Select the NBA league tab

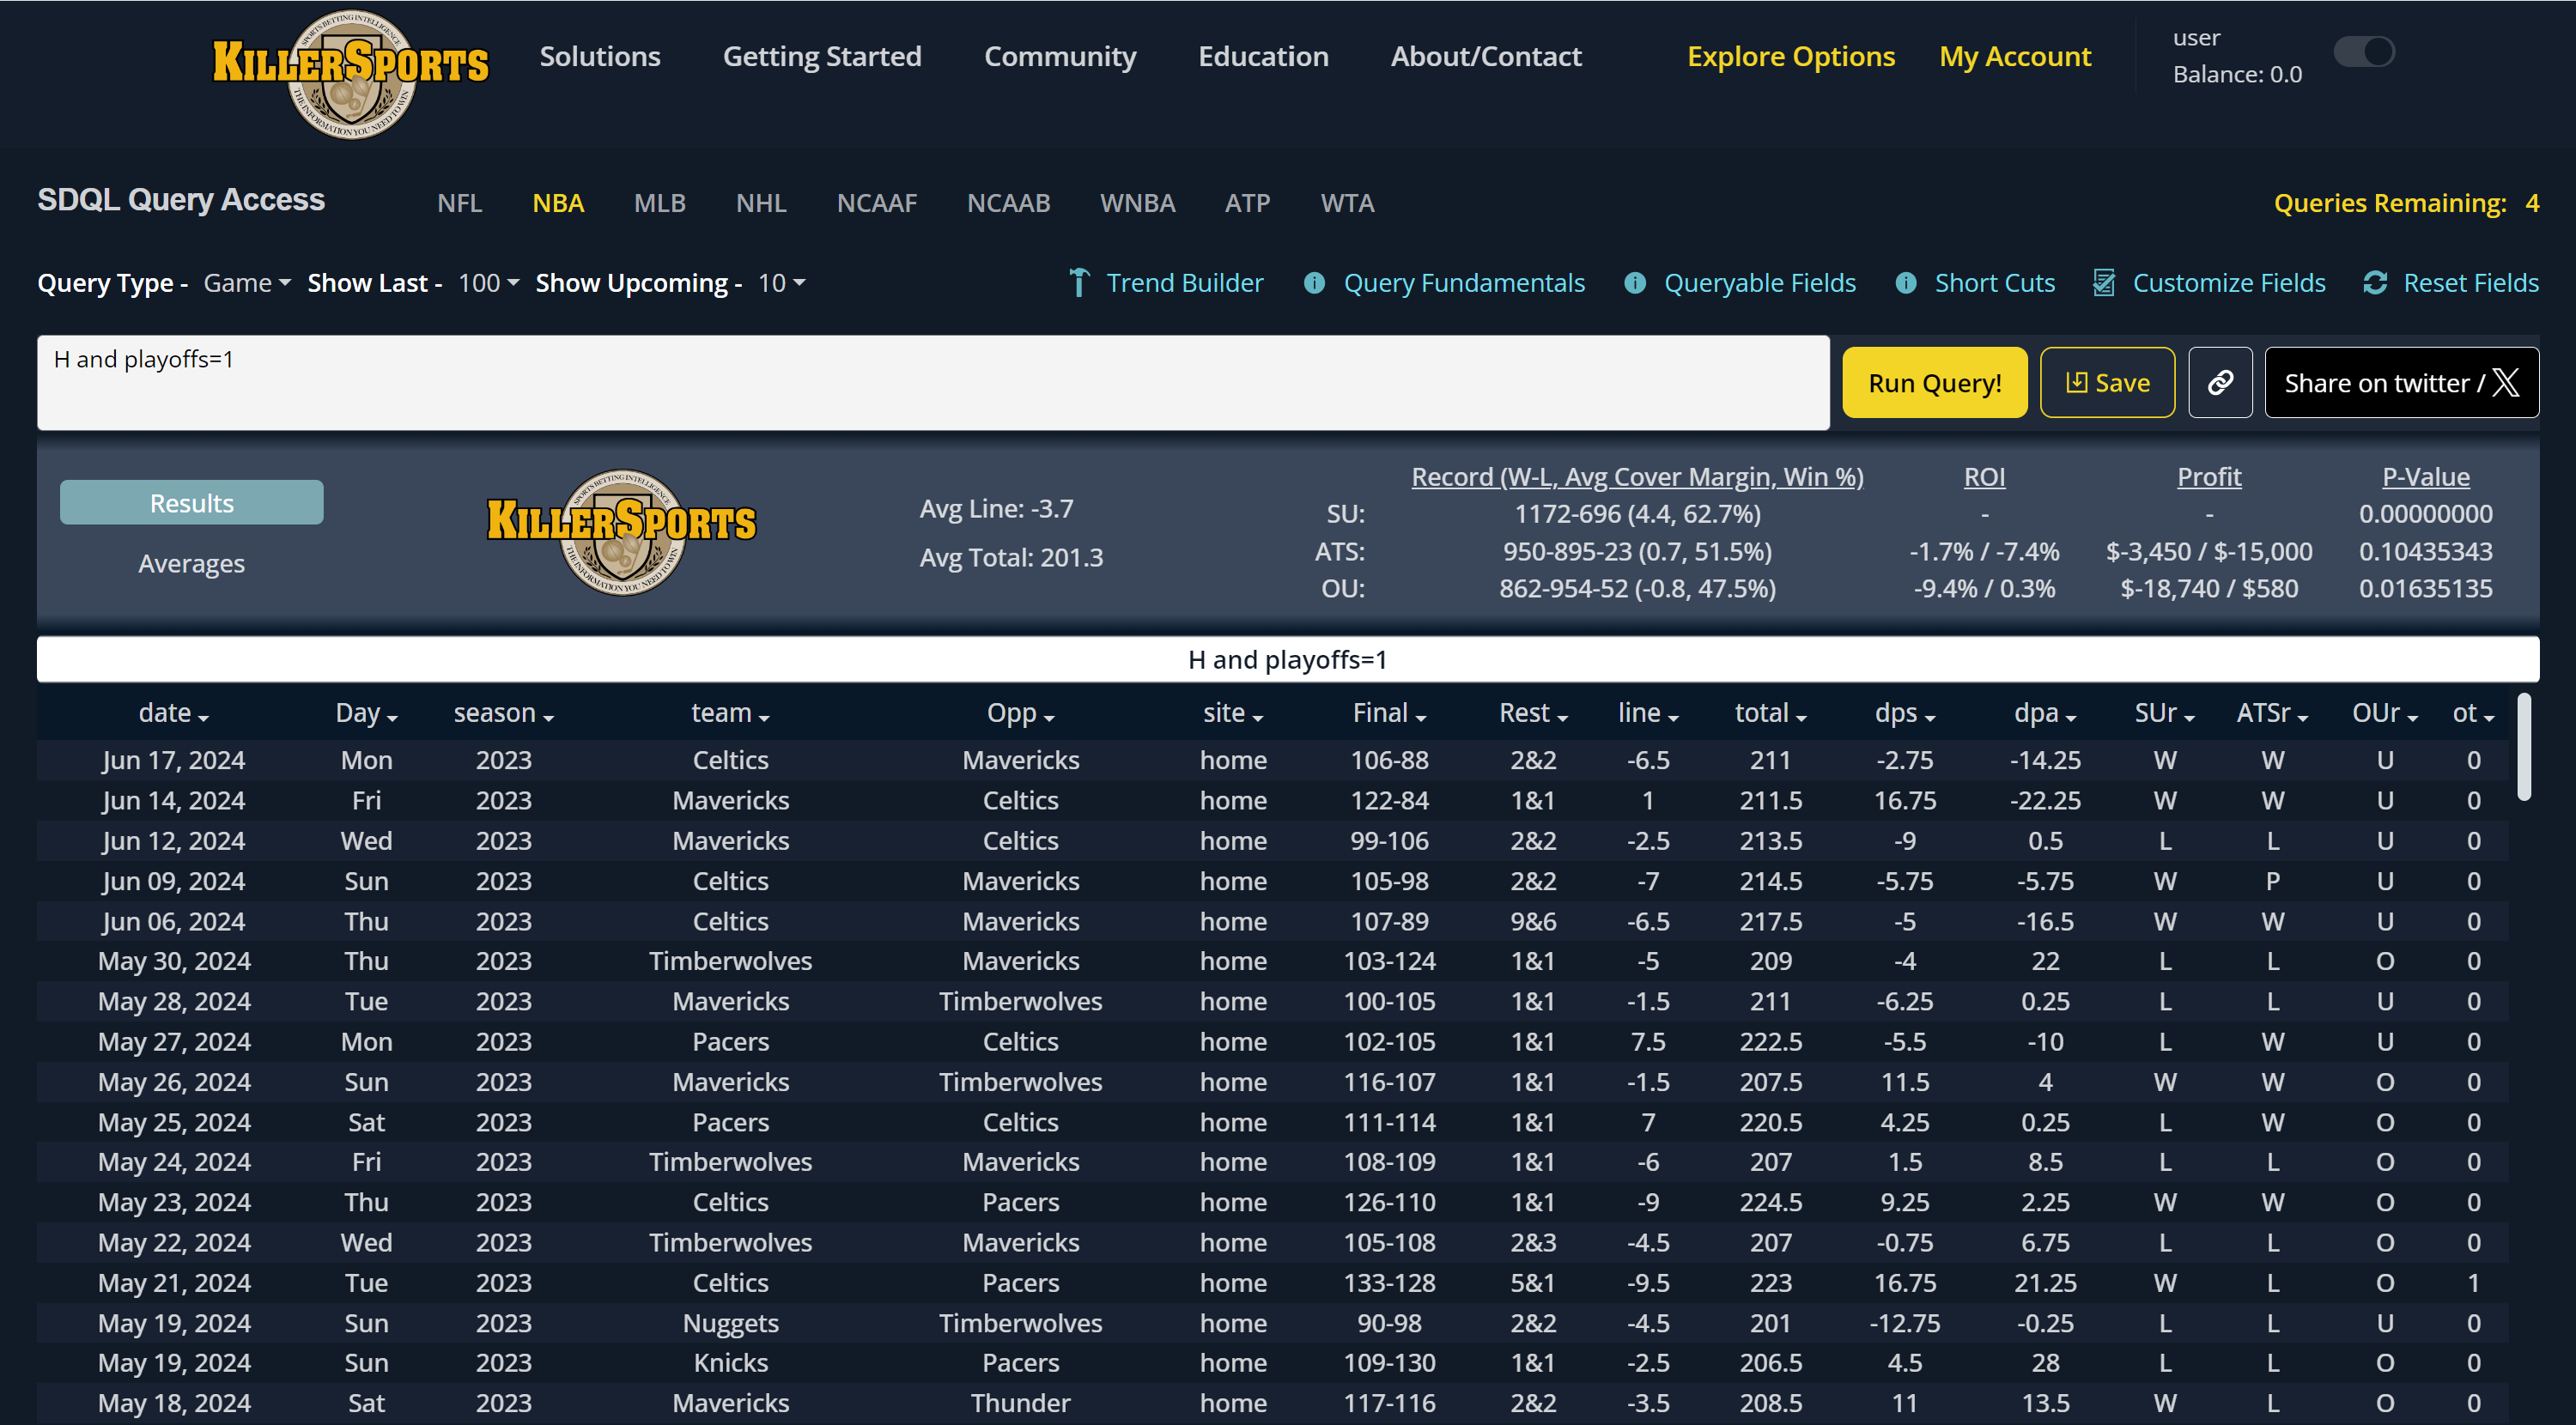[558, 203]
